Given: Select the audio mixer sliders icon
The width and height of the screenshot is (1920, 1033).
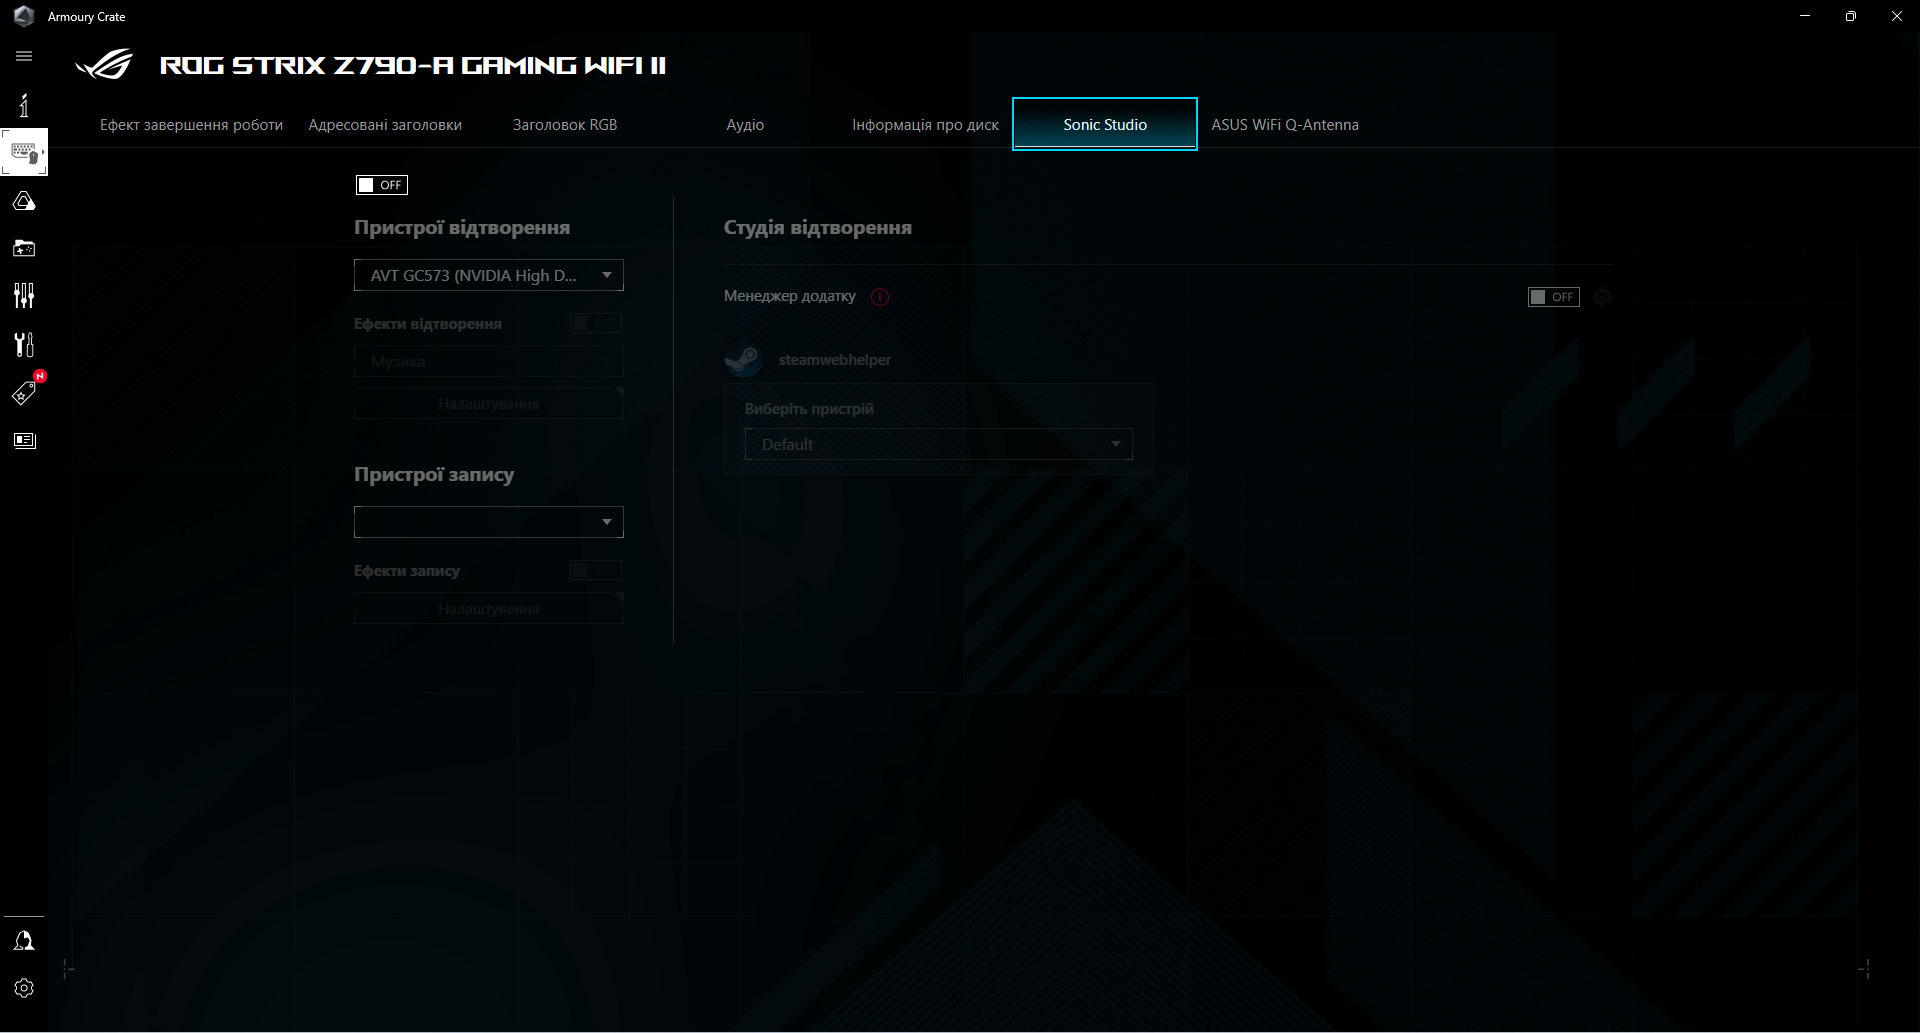Looking at the screenshot, I should click(24, 296).
